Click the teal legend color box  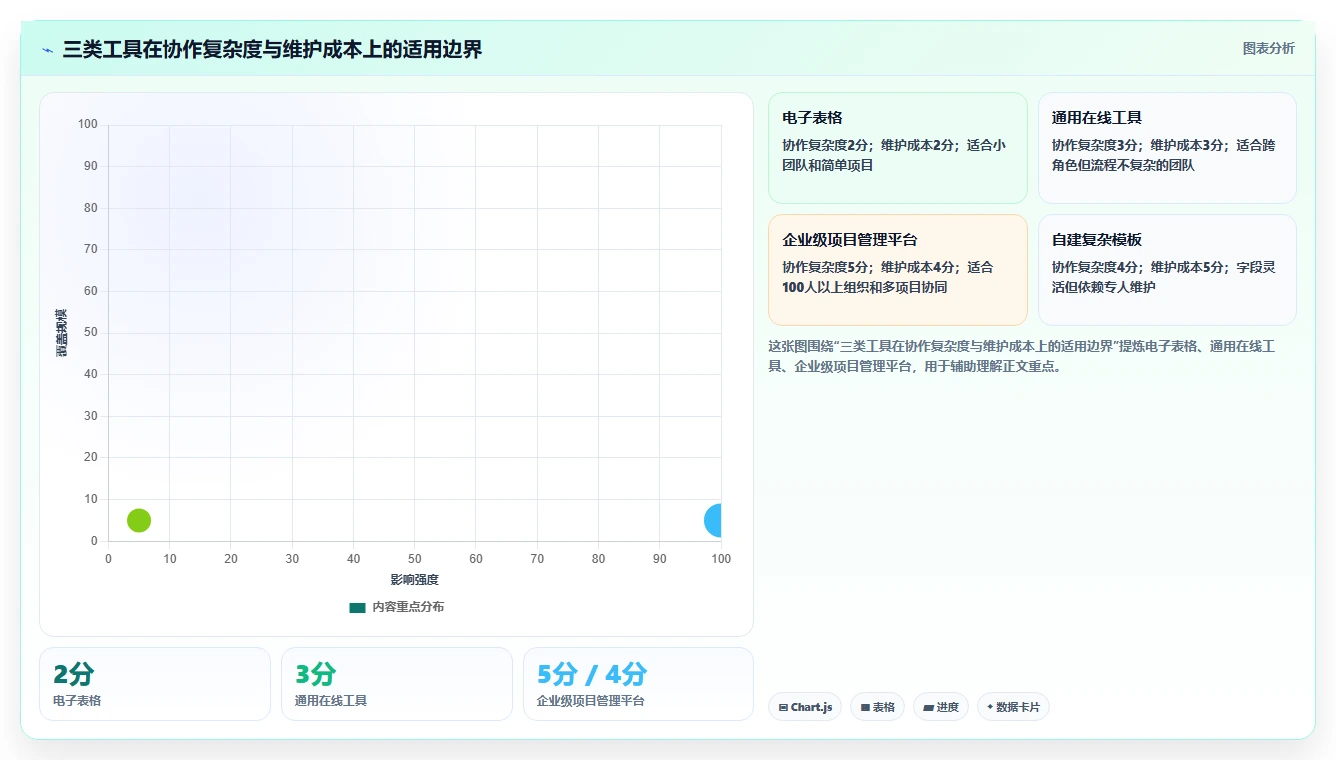(x=357, y=607)
